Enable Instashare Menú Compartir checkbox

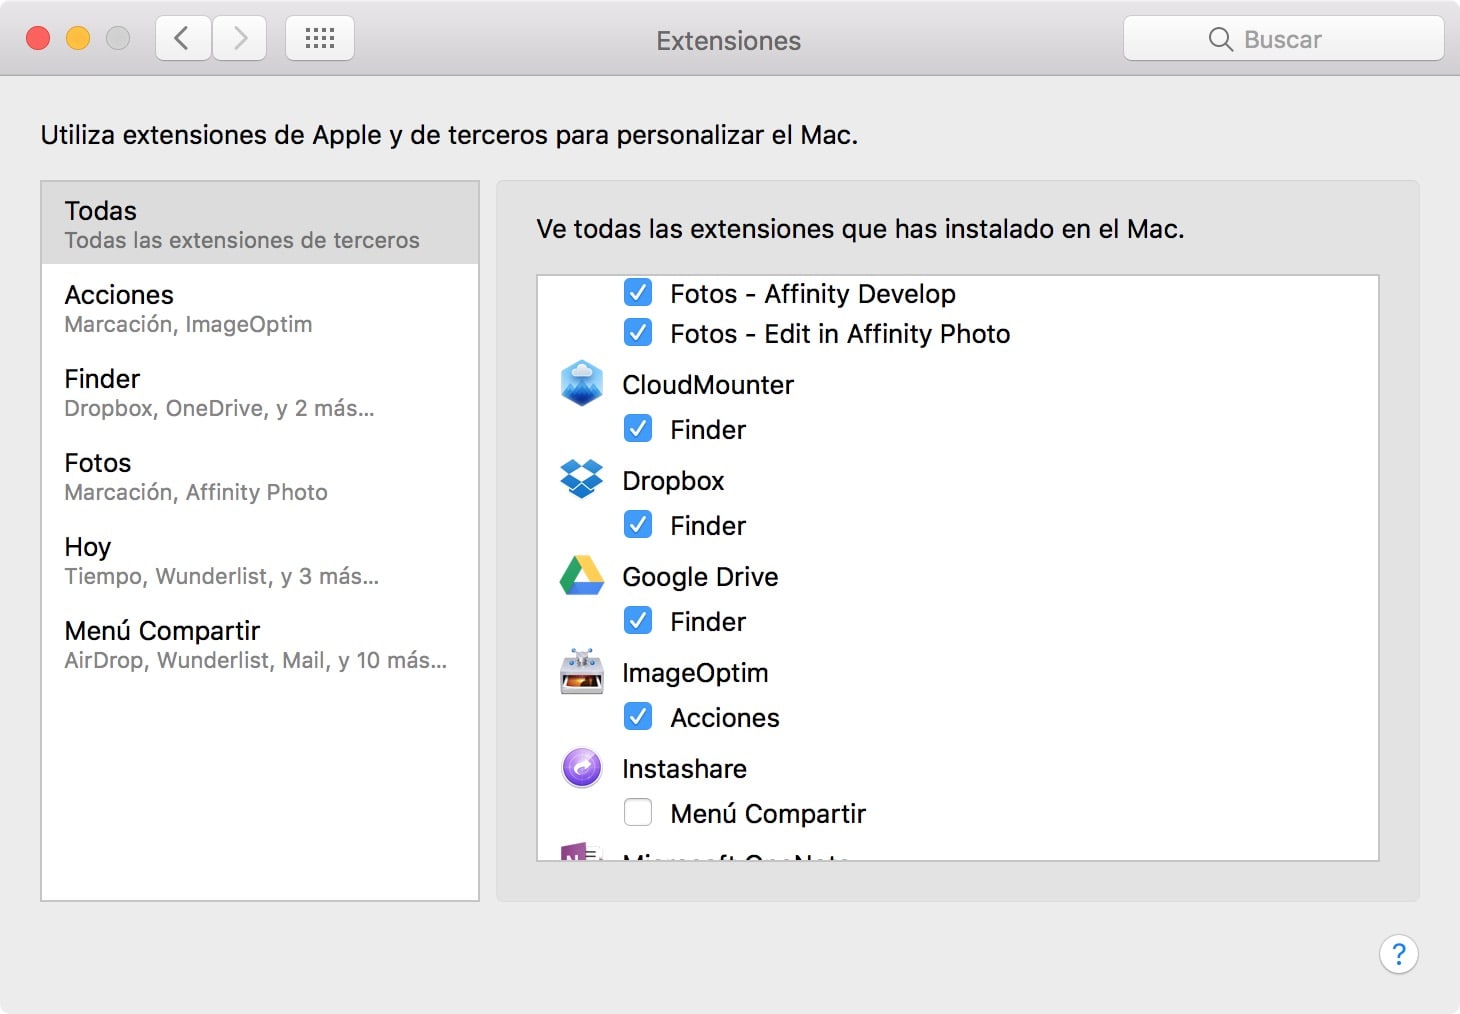click(638, 812)
